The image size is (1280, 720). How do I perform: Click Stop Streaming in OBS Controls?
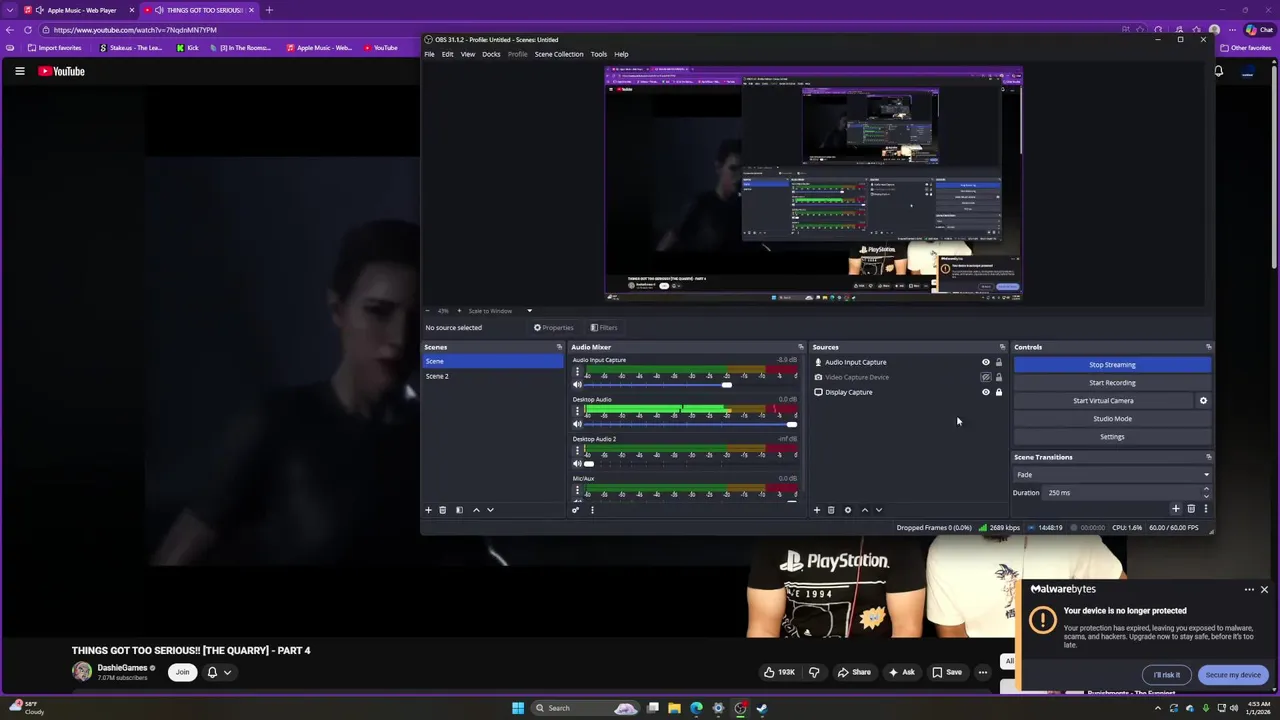point(1112,365)
